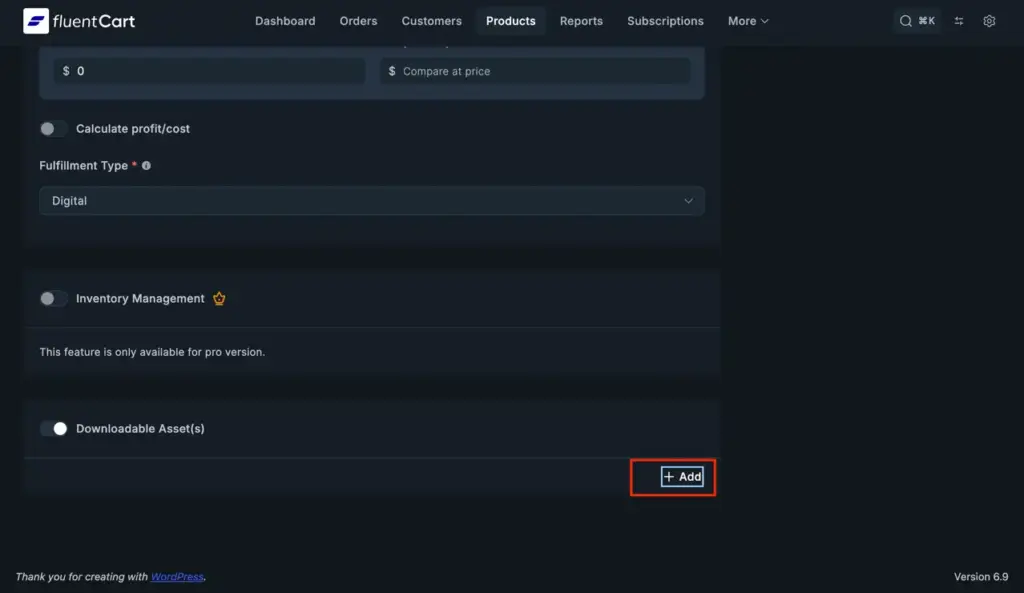Viewport: 1024px width, 593px height.
Task: Open the Fulfillment Type dropdown showing Digital
Action: coord(371,201)
